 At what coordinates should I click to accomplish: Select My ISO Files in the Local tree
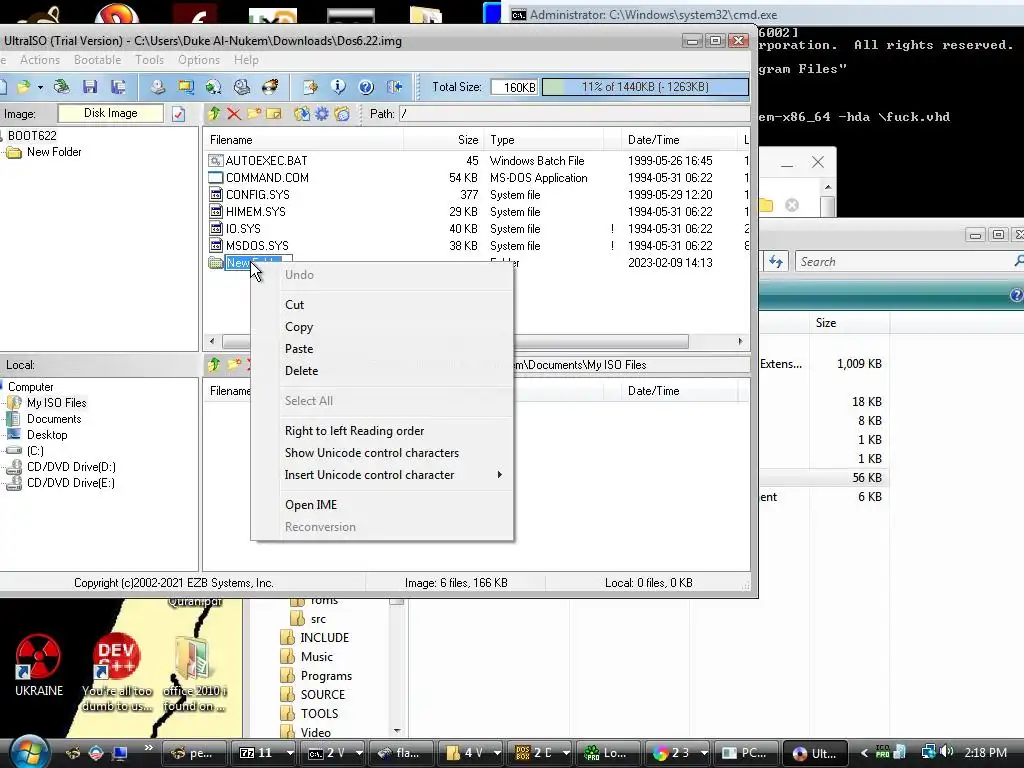pyautogui.click(x=56, y=402)
